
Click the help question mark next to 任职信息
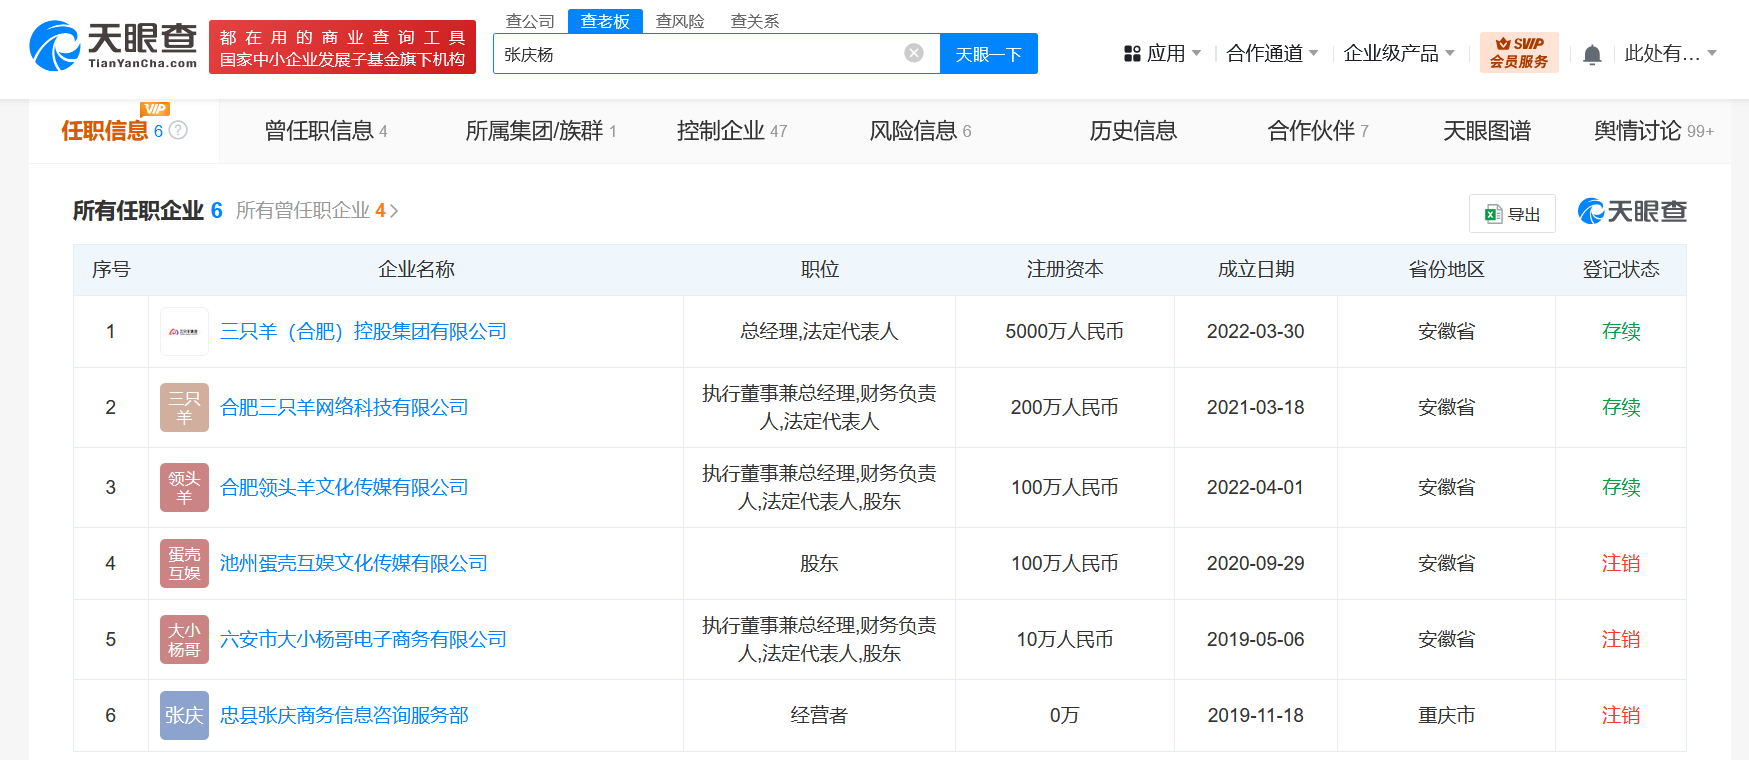pos(178,130)
